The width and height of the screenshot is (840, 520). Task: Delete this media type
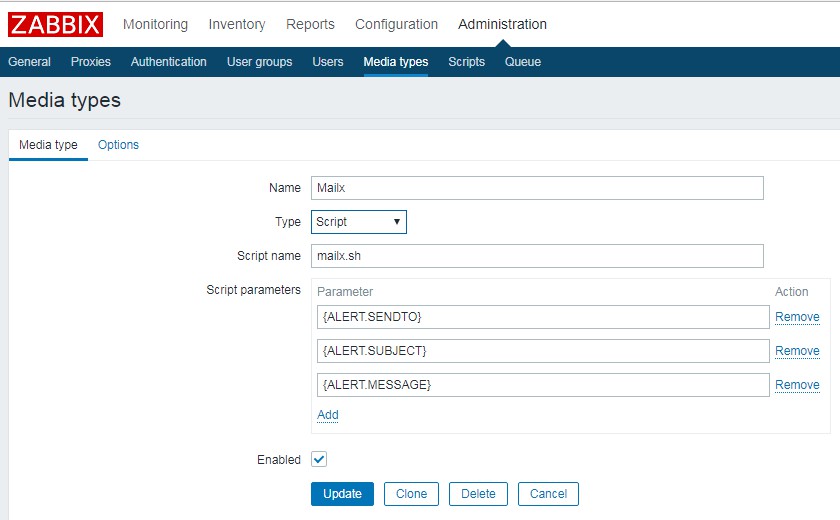click(x=478, y=494)
